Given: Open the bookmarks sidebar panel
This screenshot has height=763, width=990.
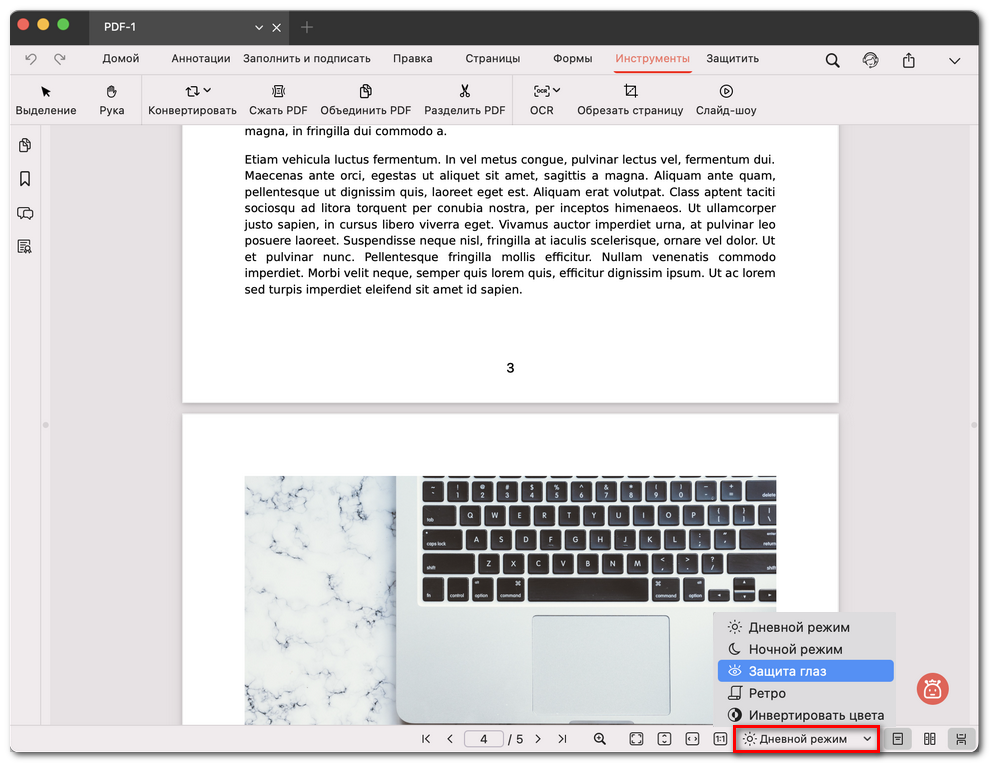Looking at the screenshot, I should [25, 179].
